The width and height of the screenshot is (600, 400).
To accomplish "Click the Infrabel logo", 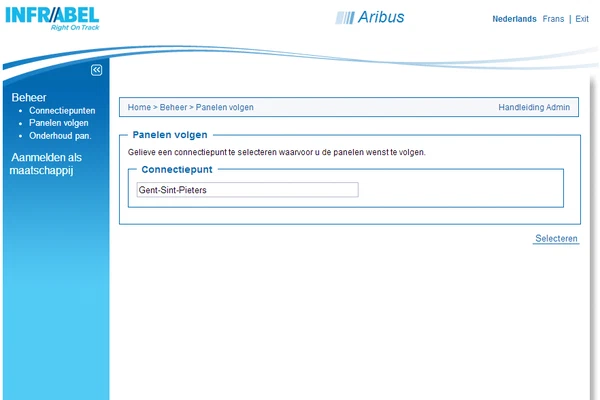I will (52, 18).
